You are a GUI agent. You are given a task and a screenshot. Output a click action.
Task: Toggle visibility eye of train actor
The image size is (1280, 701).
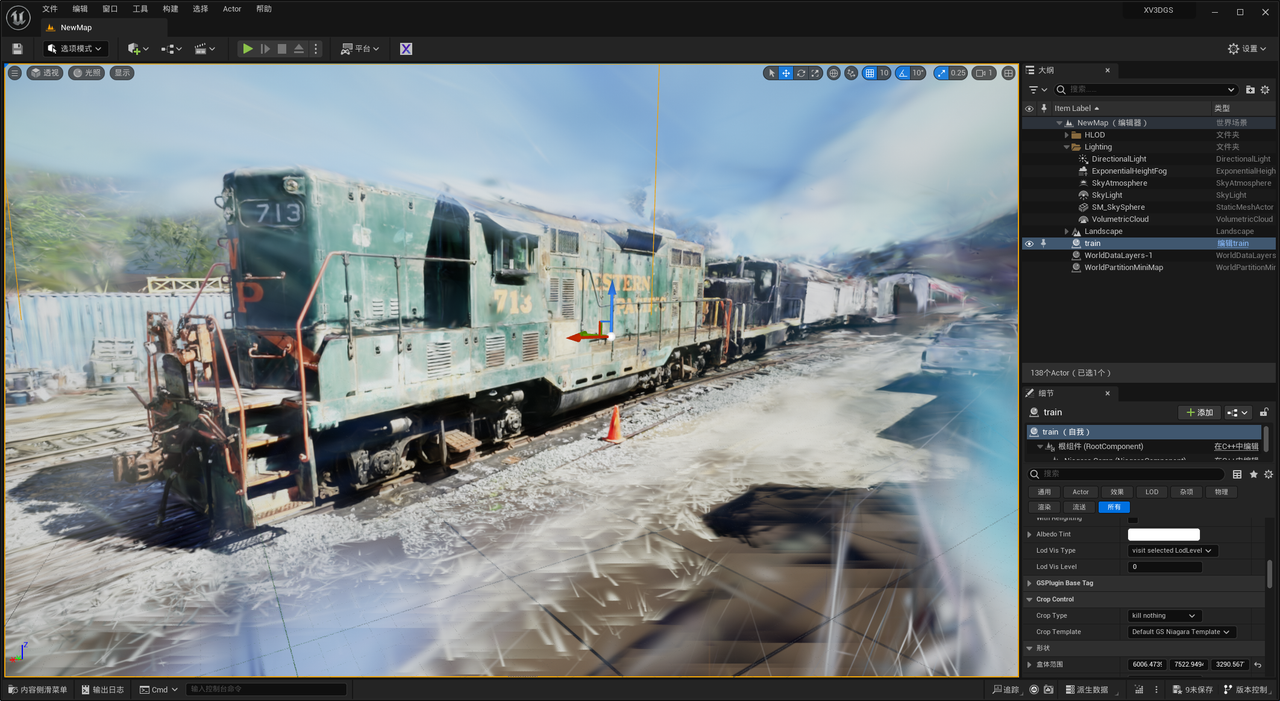(x=1029, y=243)
